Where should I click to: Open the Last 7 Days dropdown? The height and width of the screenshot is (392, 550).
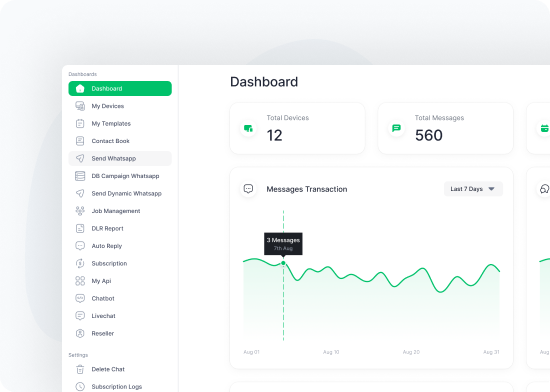473,189
